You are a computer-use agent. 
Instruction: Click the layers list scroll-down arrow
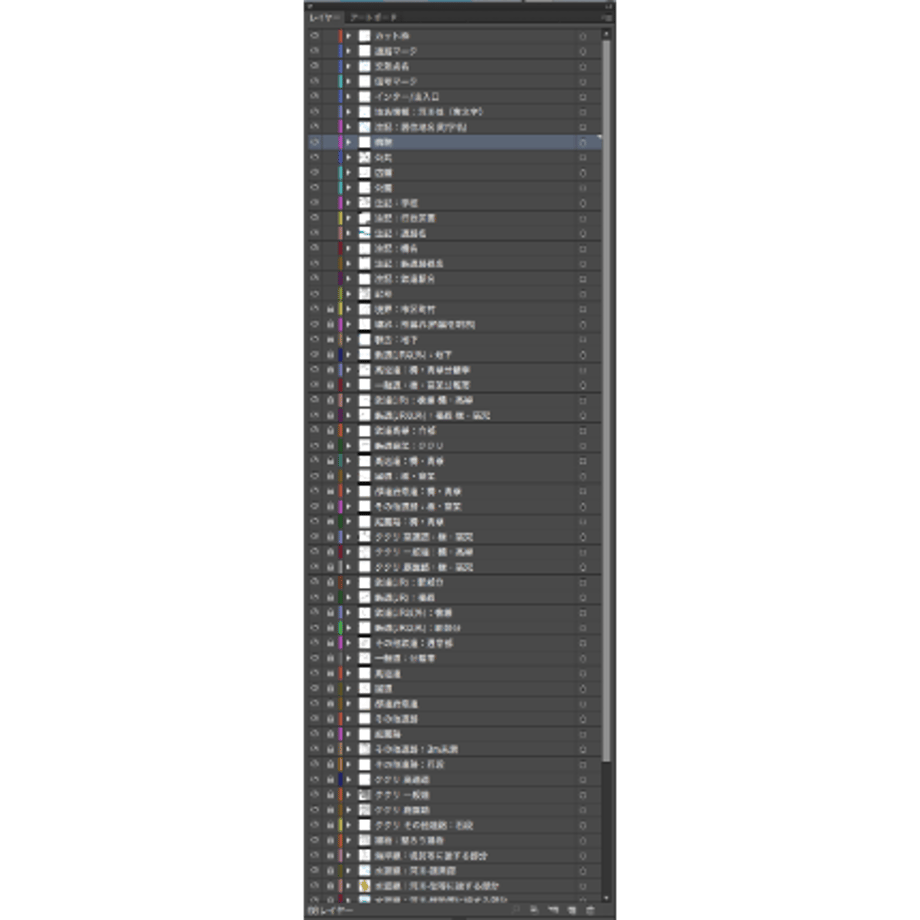pyautogui.click(x=606, y=898)
